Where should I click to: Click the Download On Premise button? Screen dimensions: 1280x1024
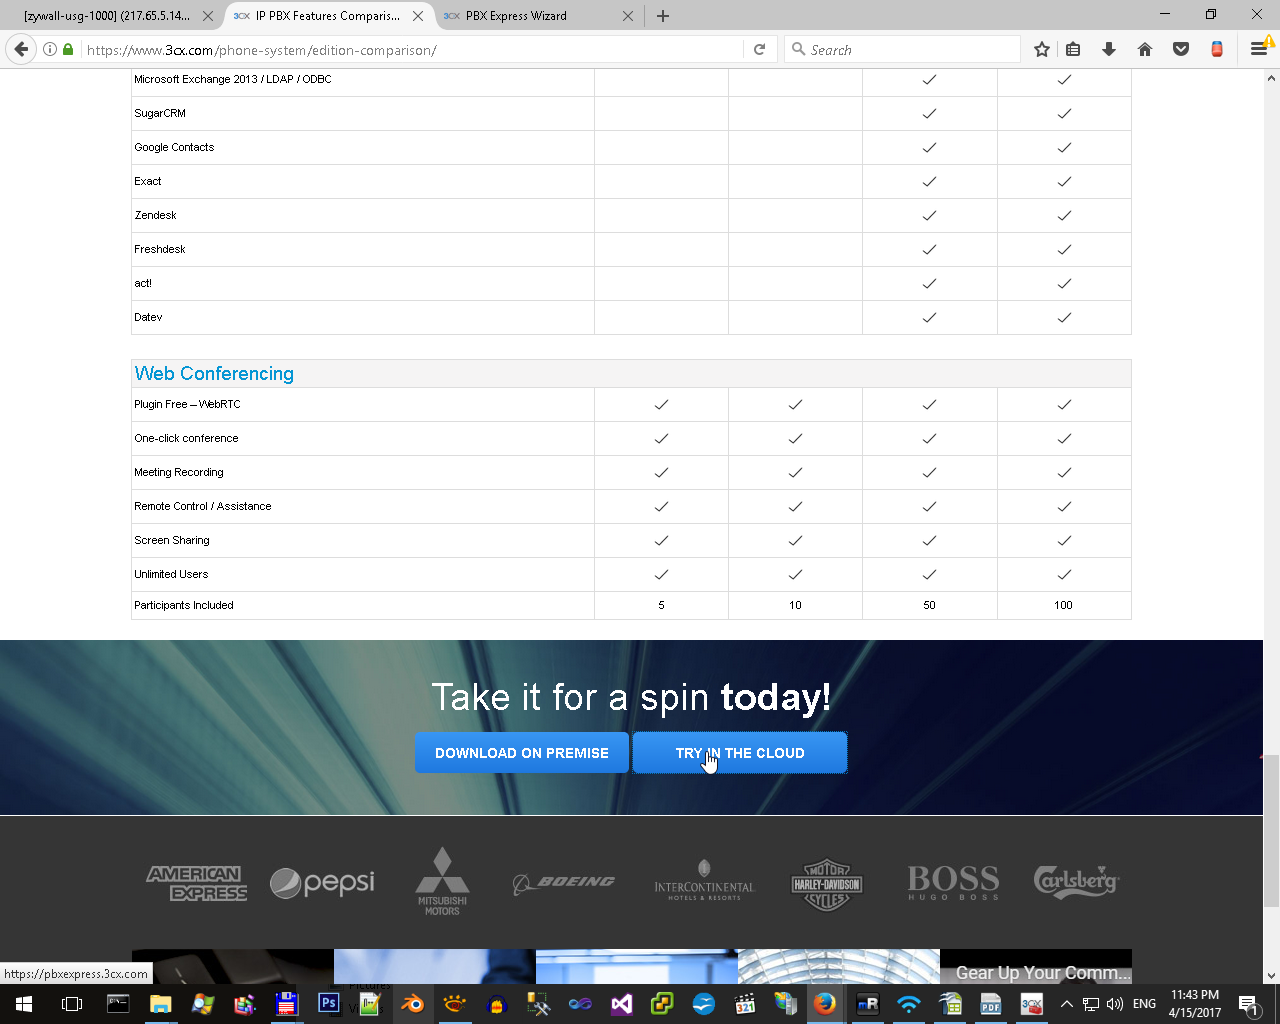[x=522, y=753]
